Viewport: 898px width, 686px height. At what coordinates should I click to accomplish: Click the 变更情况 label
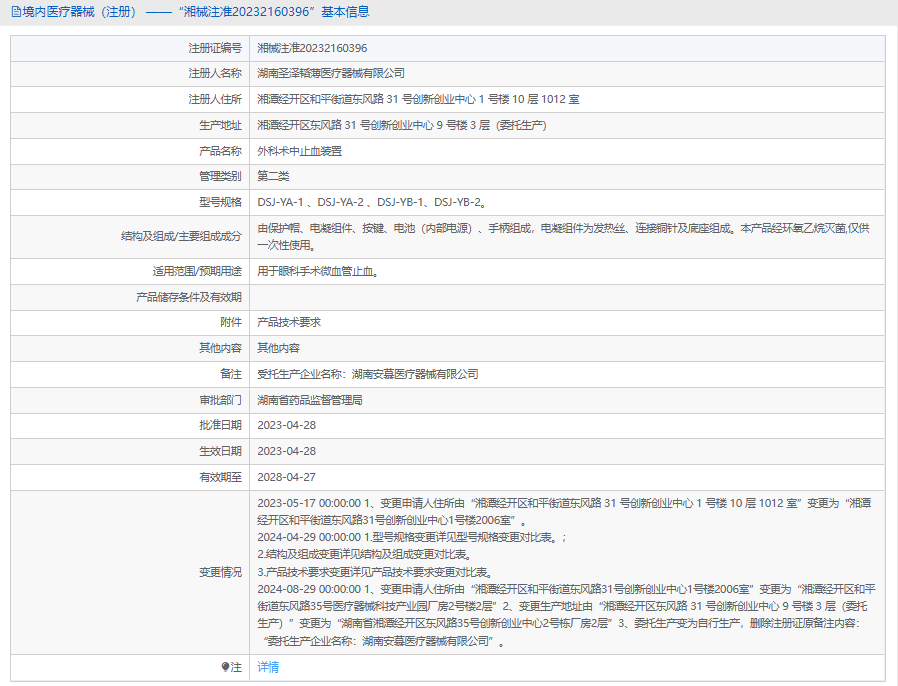(220, 572)
